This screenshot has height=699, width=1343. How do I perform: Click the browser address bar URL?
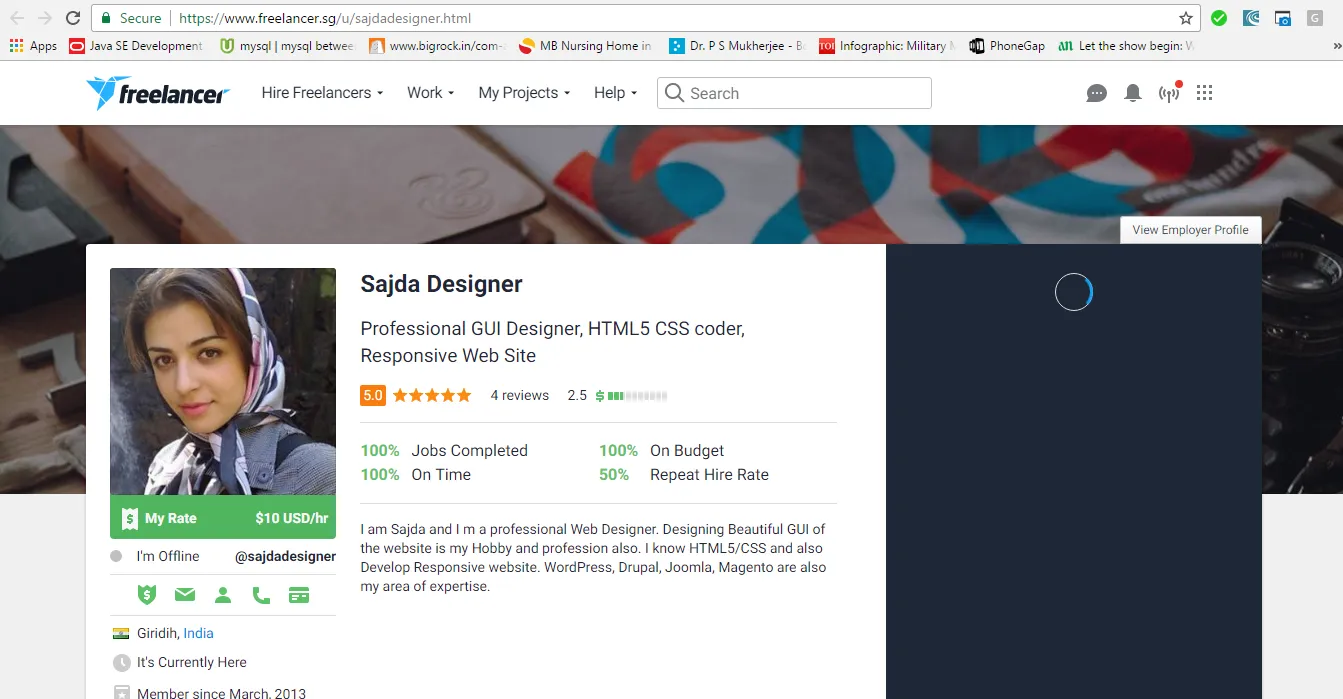point(325,18)
